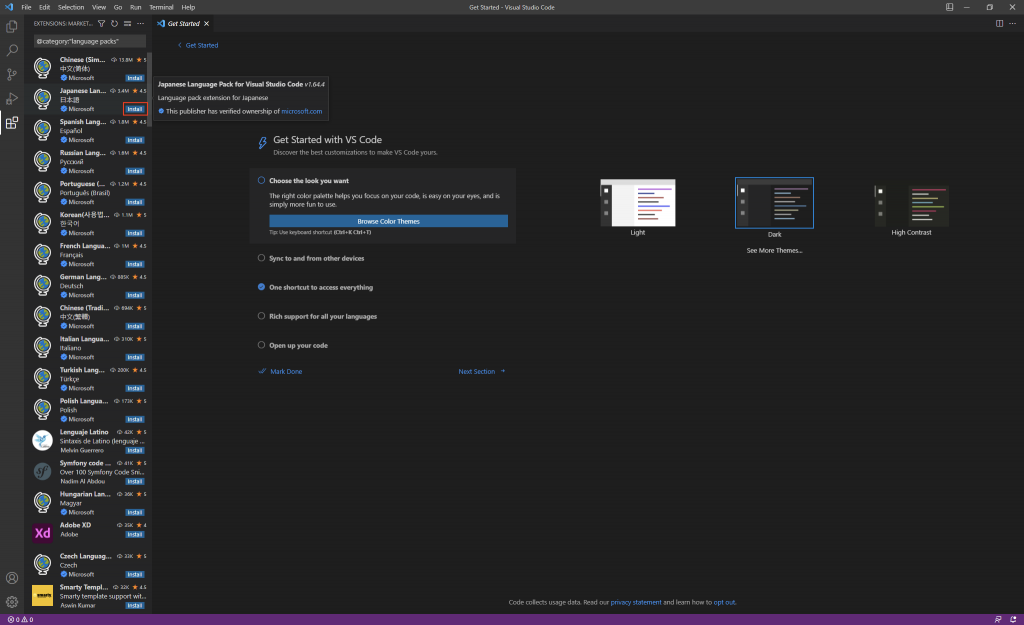Image resolution: width=1024 pixels, height=625 pixels.
Task: Open the microsoft.com link in the tooltip
Action: click(302, 112)
